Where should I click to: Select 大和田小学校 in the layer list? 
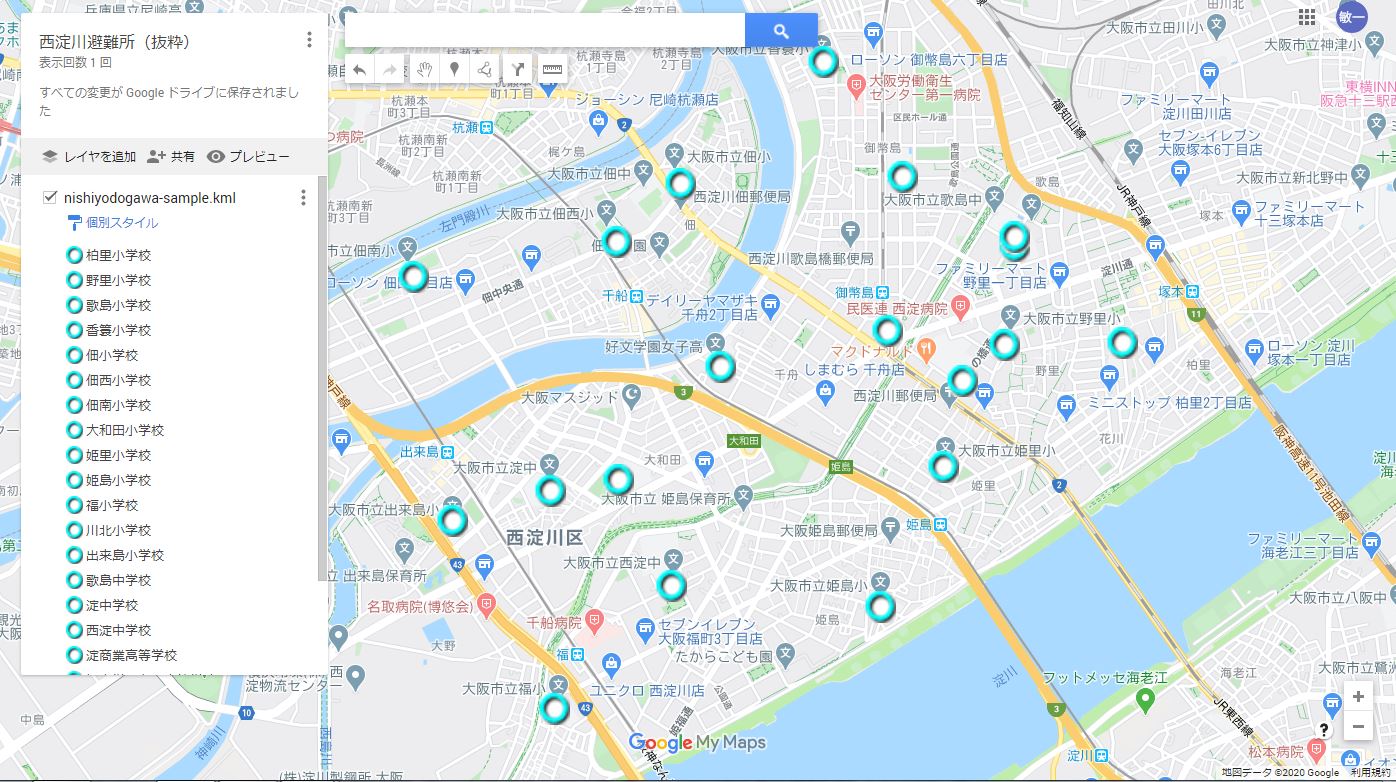(124, 430)
